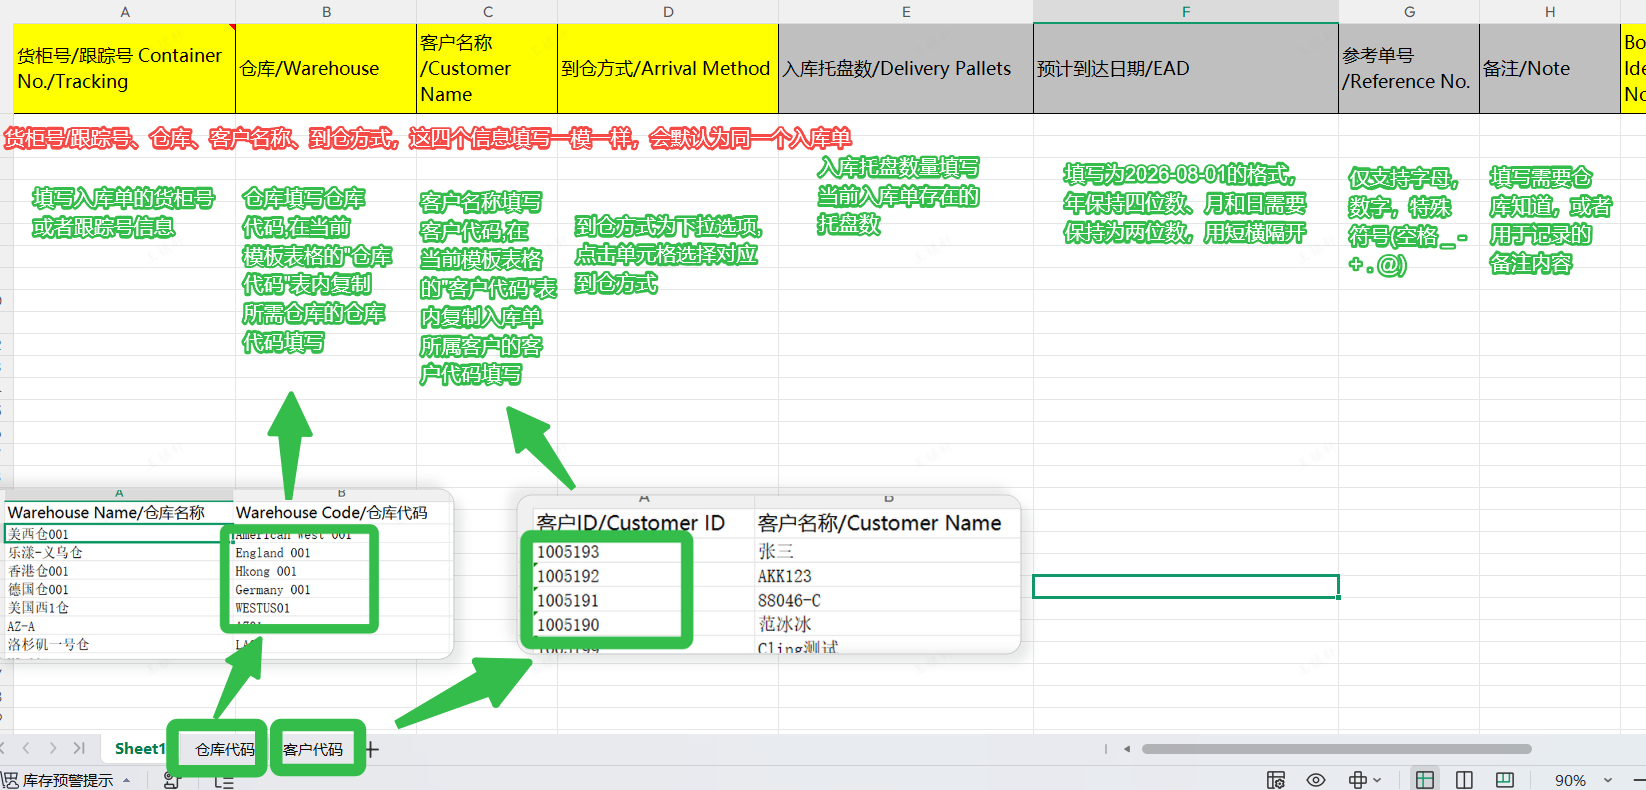Open the sheet settings icon in status bar
Viewport: 1646px width, 790px height.
click(1275, 780)
